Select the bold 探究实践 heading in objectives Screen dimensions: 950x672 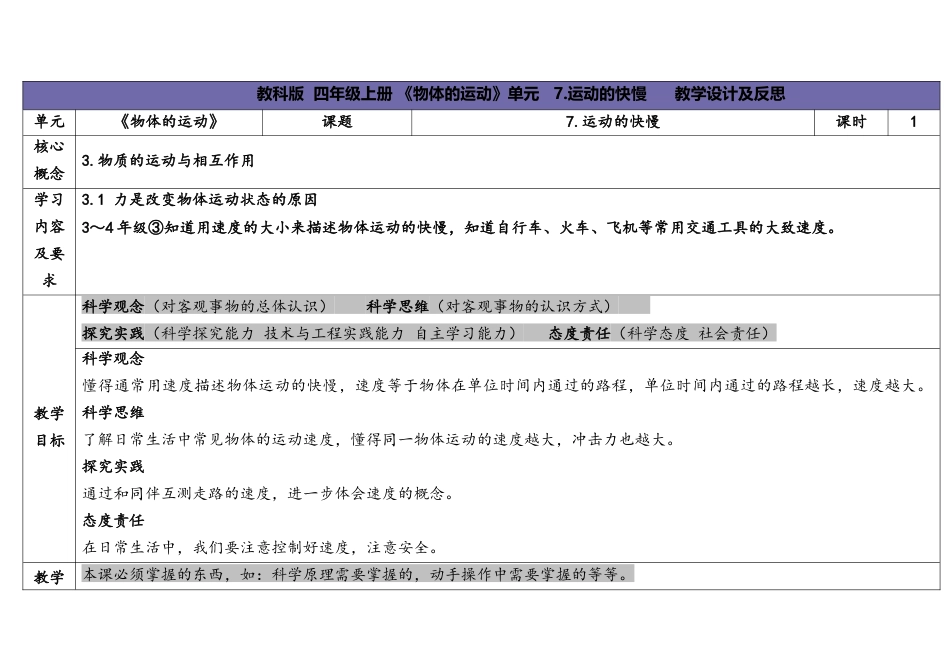[x=113, y=467]
